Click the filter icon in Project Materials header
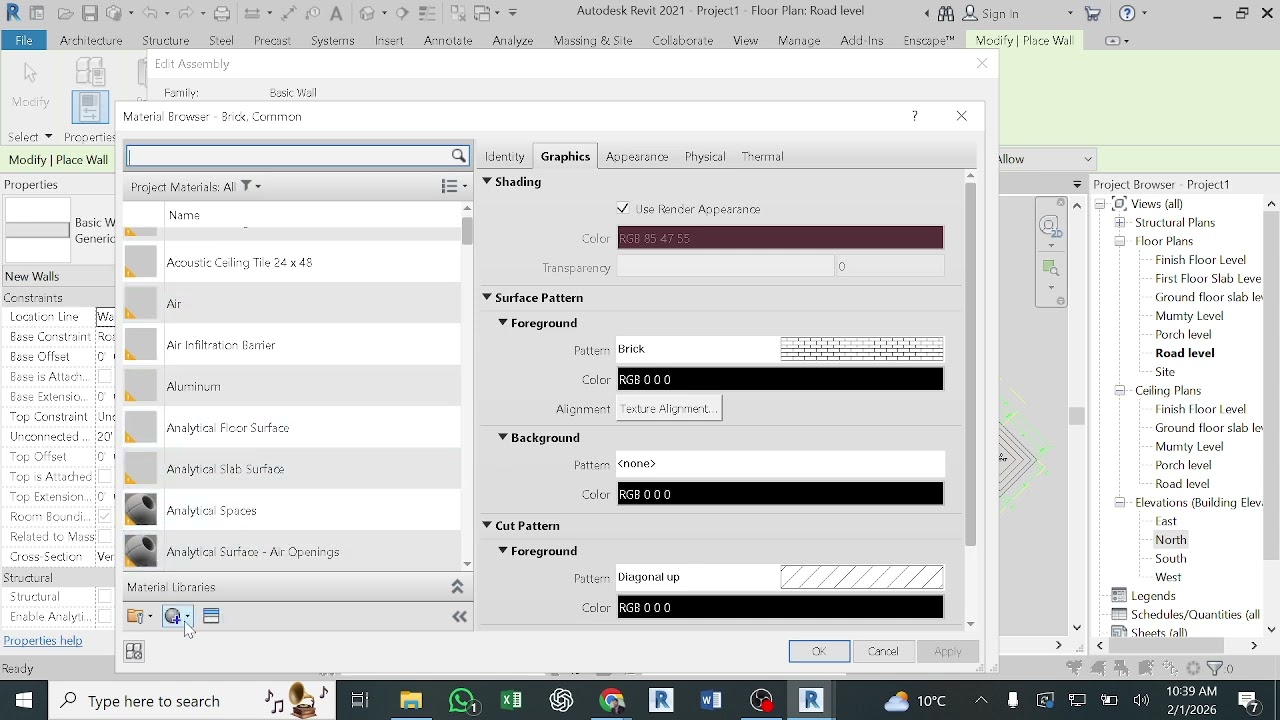This screenshot has height=720, width=1280. pos(246,187)
